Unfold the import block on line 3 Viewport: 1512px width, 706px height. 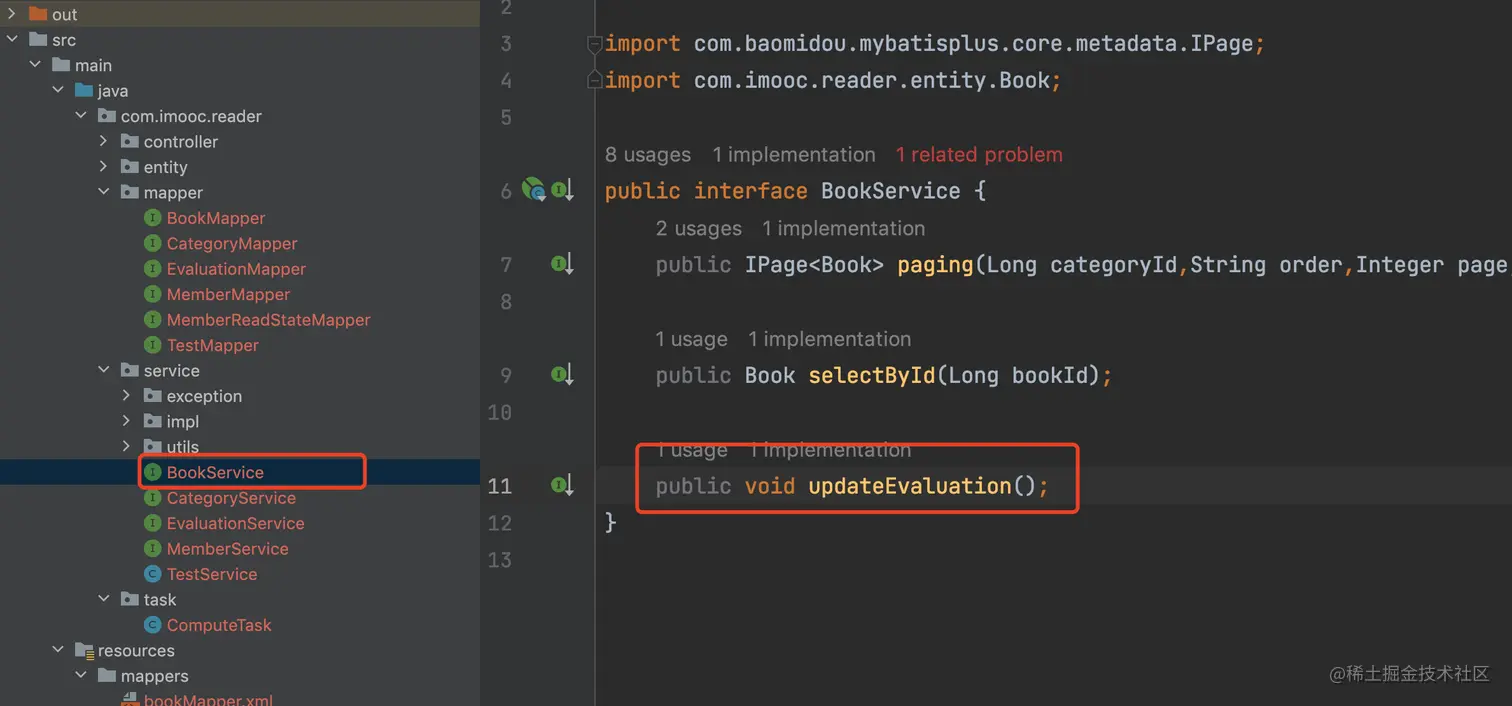point(595,44)
